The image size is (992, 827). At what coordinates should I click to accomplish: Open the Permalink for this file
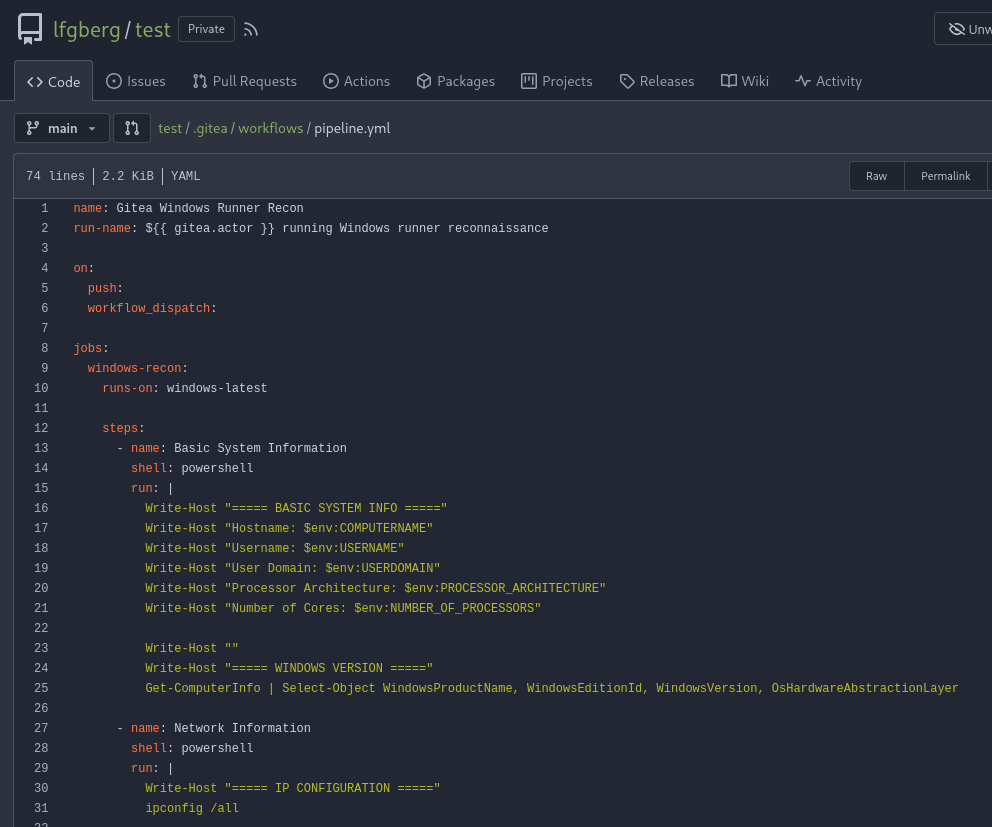945,175
